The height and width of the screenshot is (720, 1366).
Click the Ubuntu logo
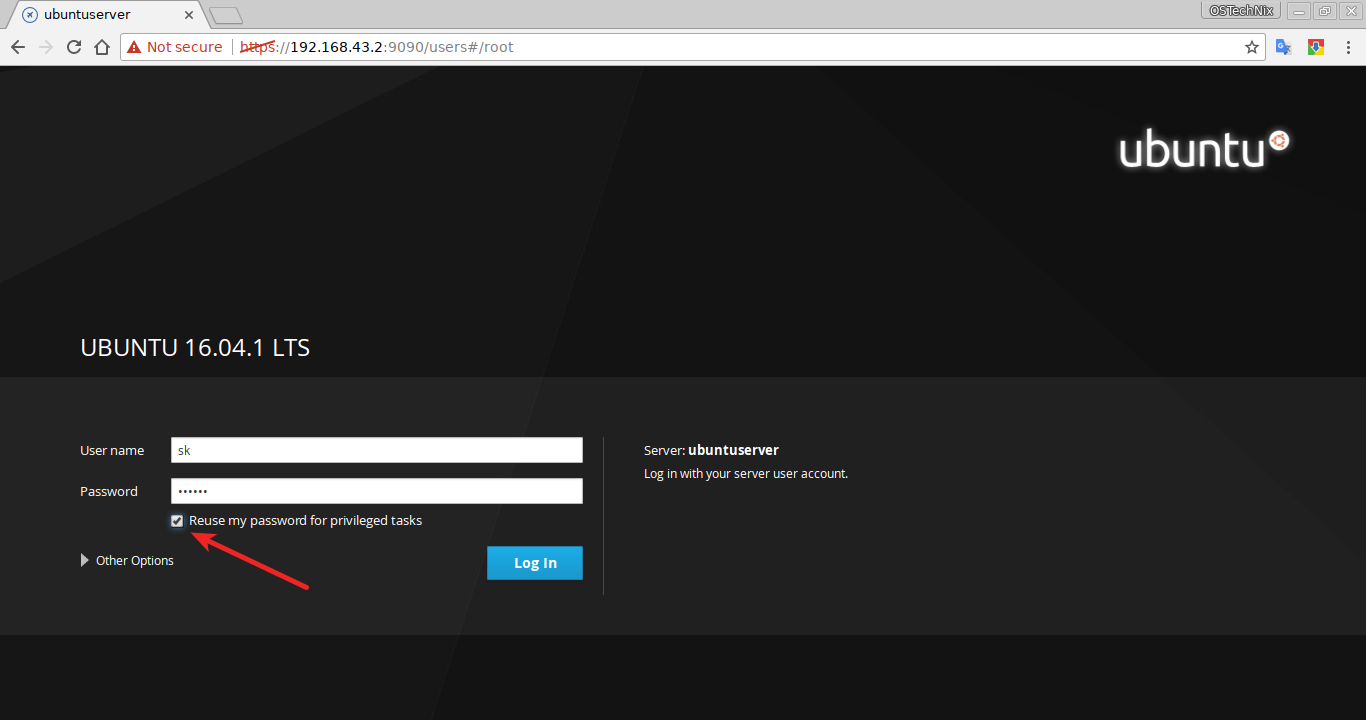[1204, 149]
